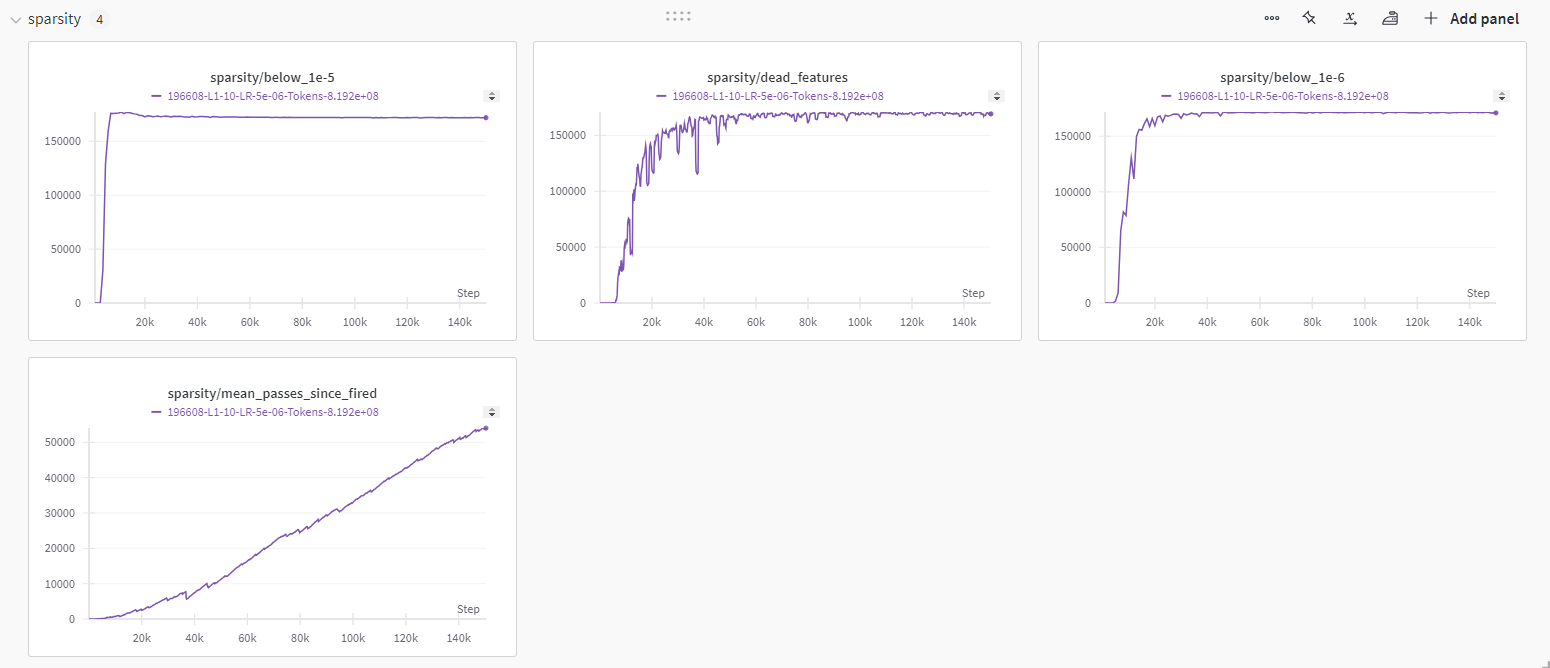
Task: Open the section more options ellipsis menu
Action: [1272, 18]
